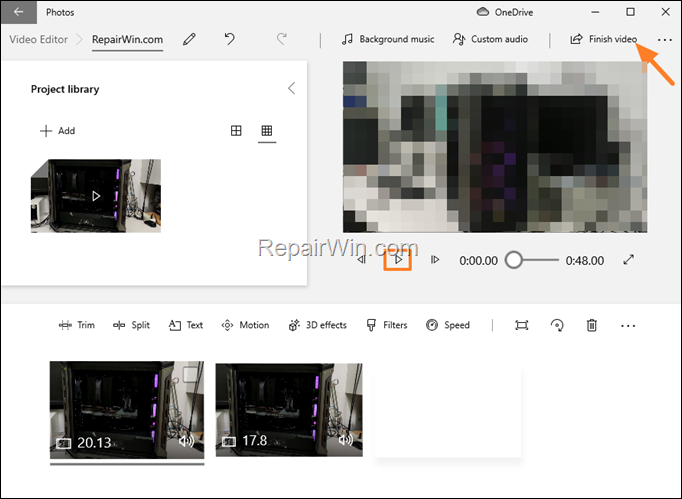
Task: Enter full screen preview
Action: 629,260
